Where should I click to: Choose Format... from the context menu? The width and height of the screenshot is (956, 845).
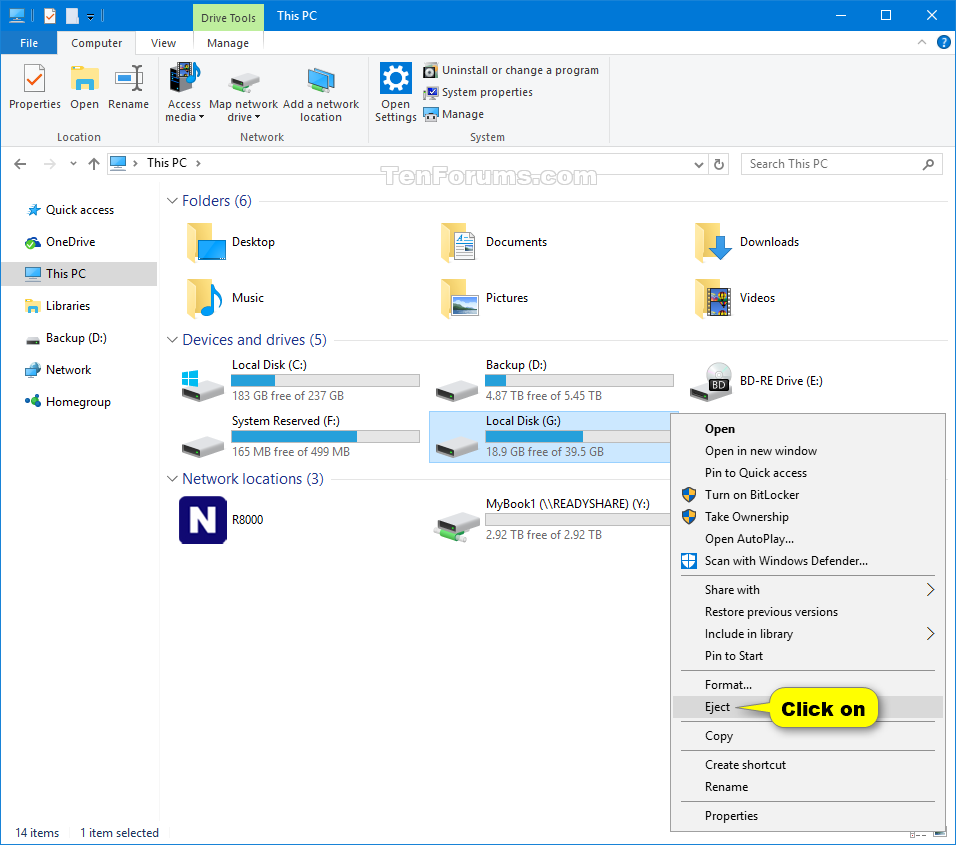(808, 685)
